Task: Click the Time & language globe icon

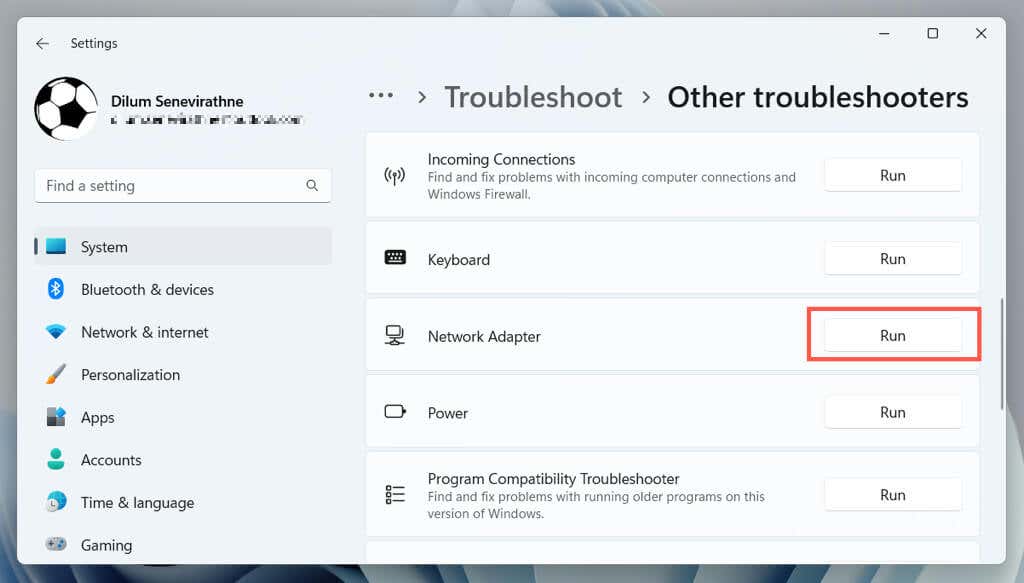Action: click(56, 501)
